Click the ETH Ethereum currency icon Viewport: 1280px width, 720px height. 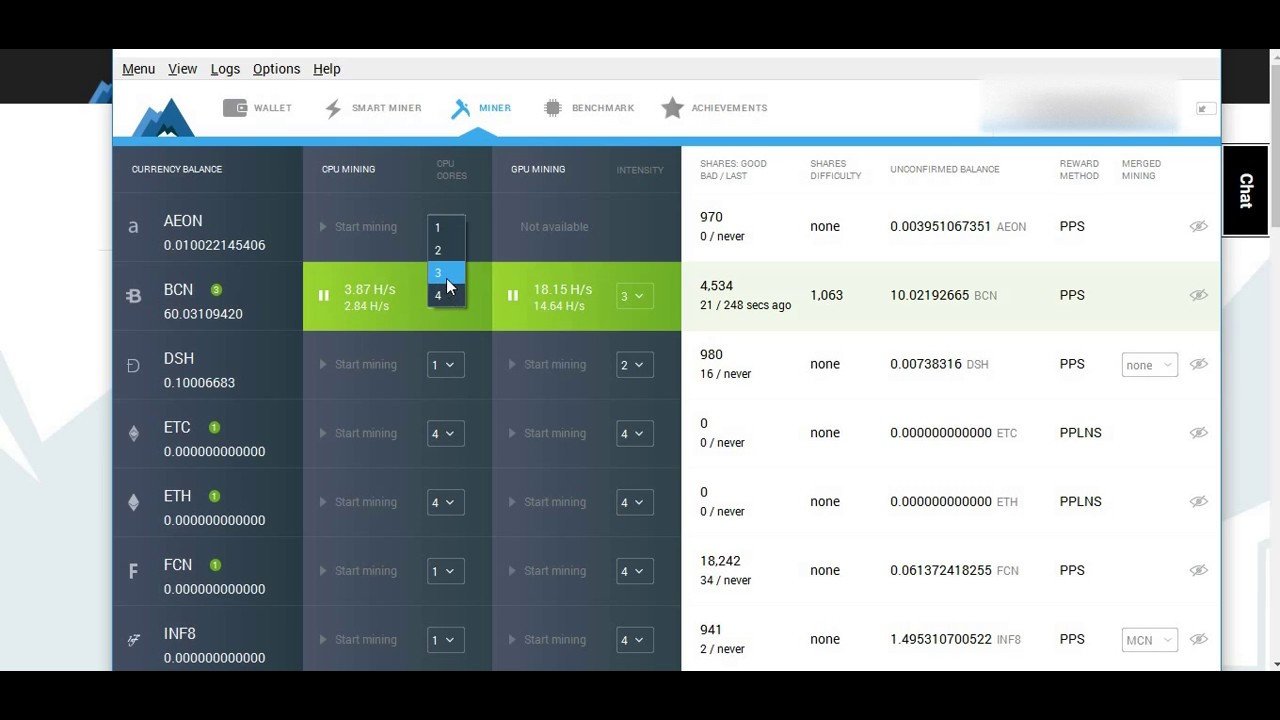coord(133,501)
